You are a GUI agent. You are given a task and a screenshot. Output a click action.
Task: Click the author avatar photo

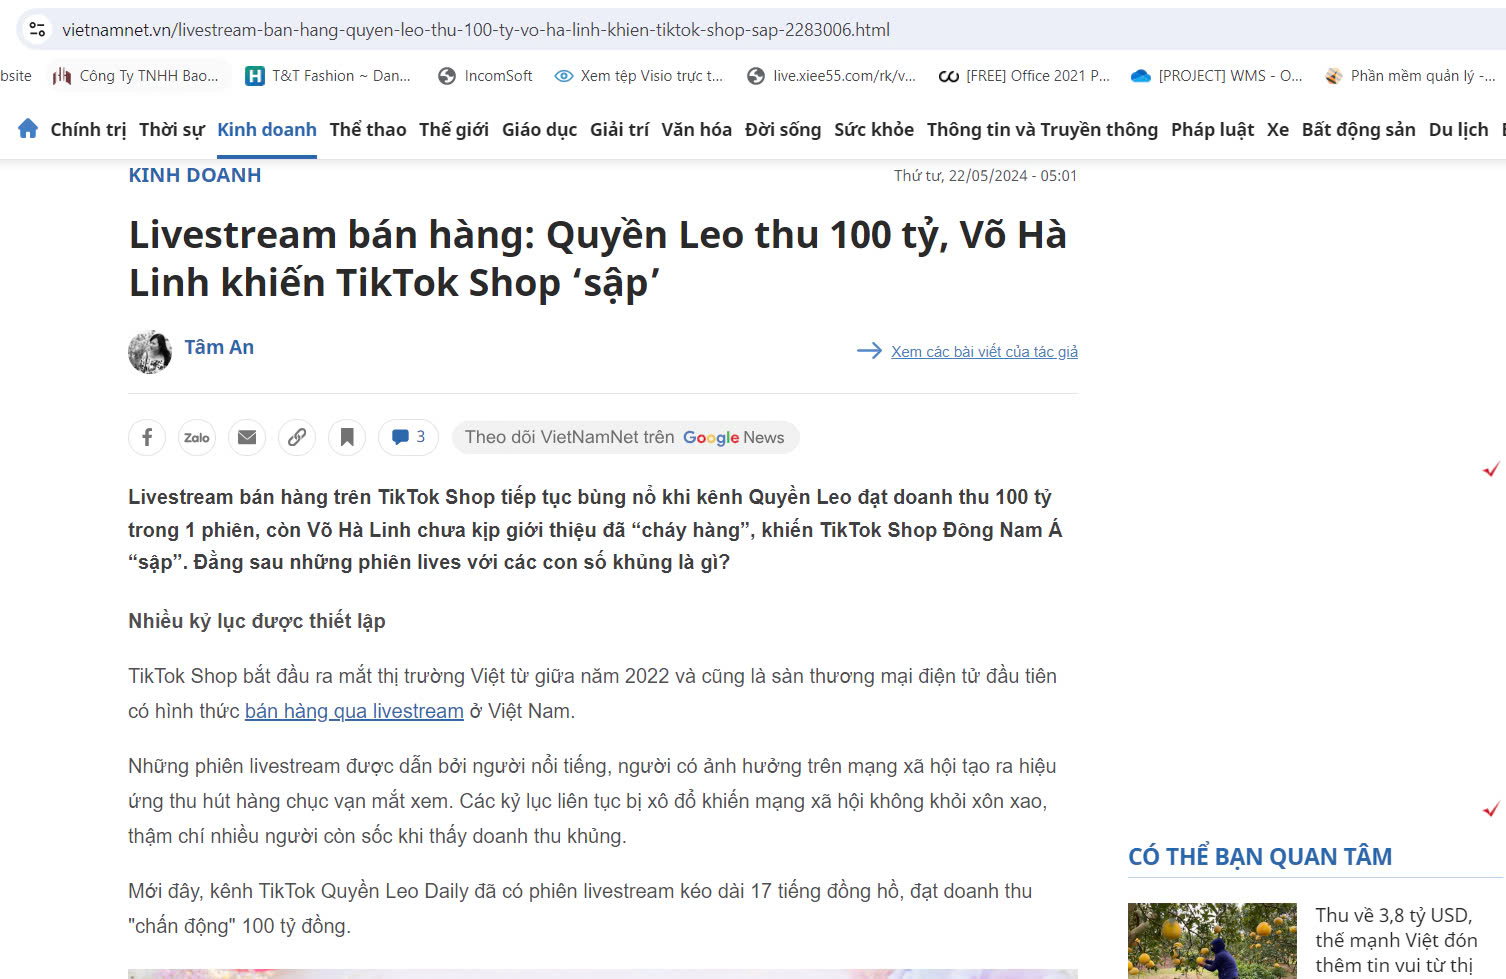click(150, 352)
